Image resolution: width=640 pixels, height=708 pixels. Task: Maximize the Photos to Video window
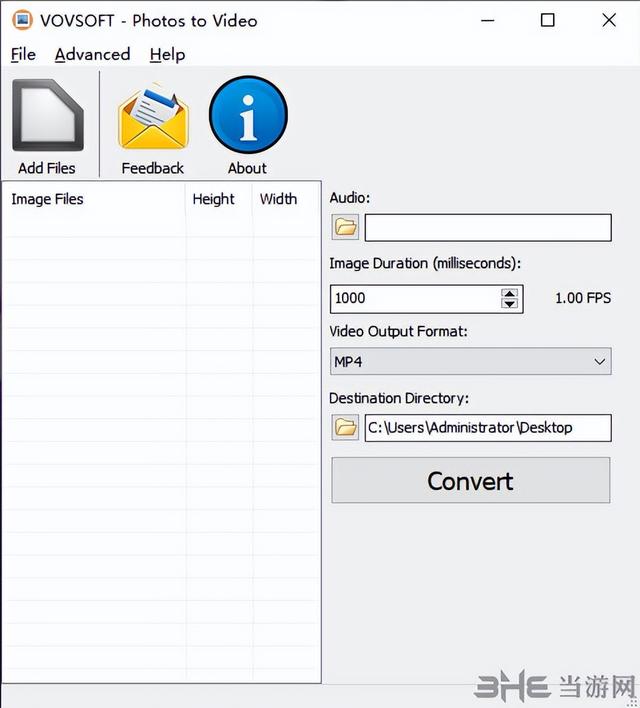tap(547, 20)
